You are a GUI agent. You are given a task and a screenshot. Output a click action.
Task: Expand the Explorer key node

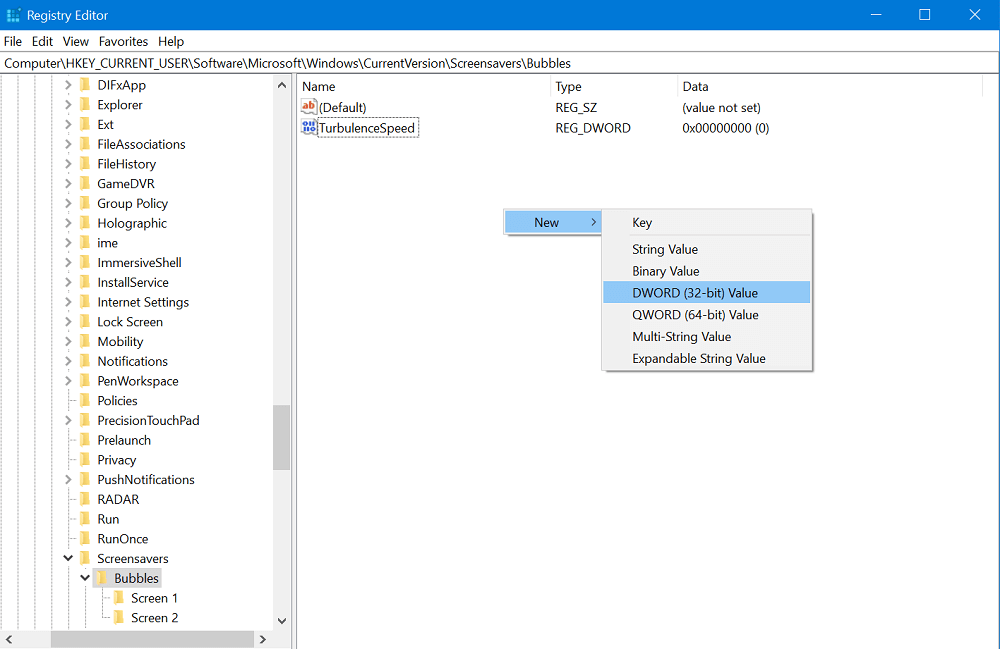pos(68,105)
